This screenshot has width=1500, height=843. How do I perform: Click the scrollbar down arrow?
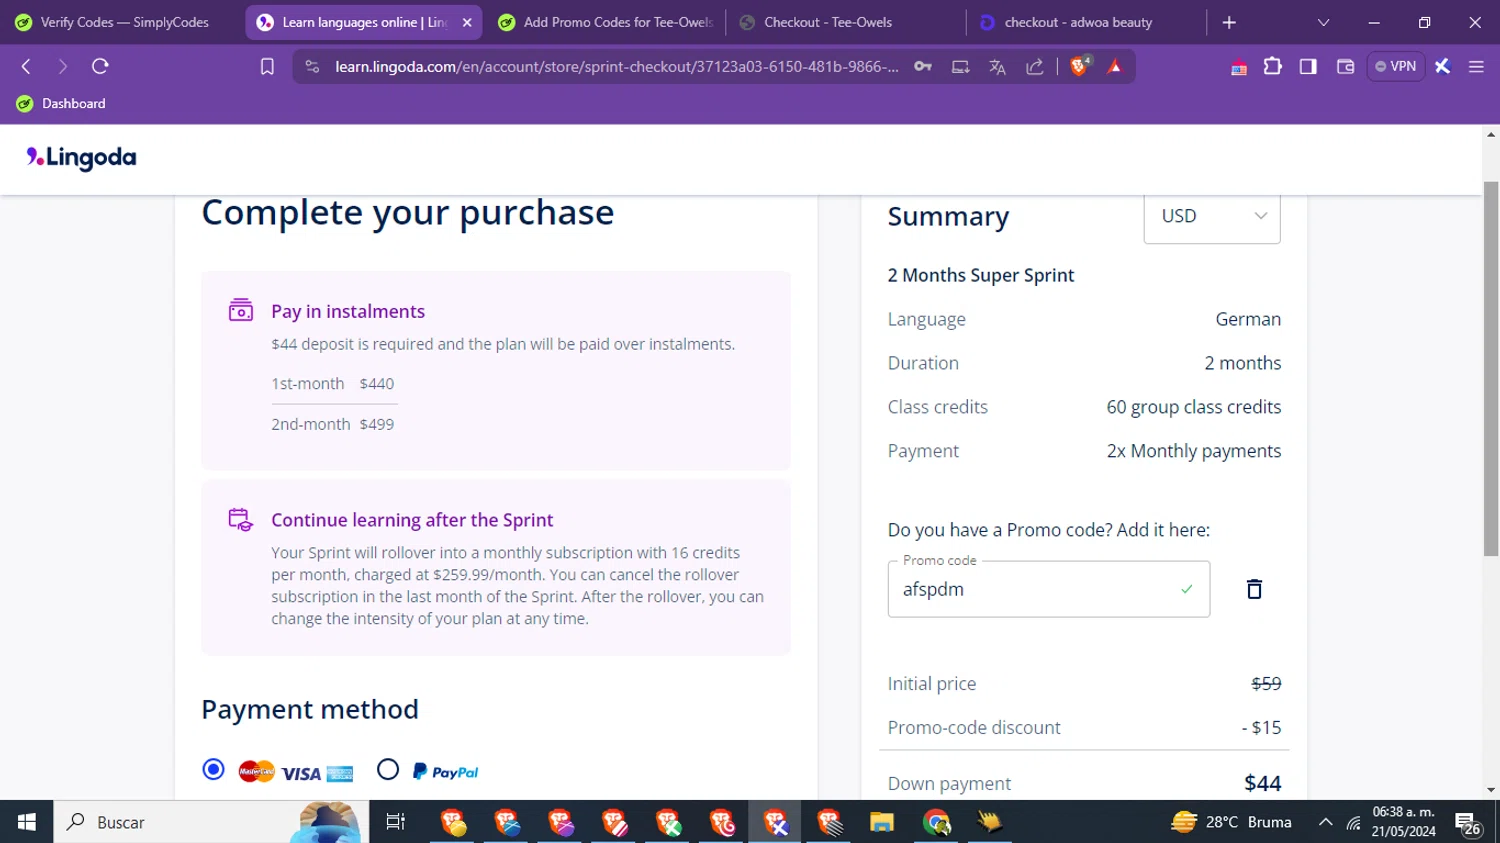(x=1491, y=790)
